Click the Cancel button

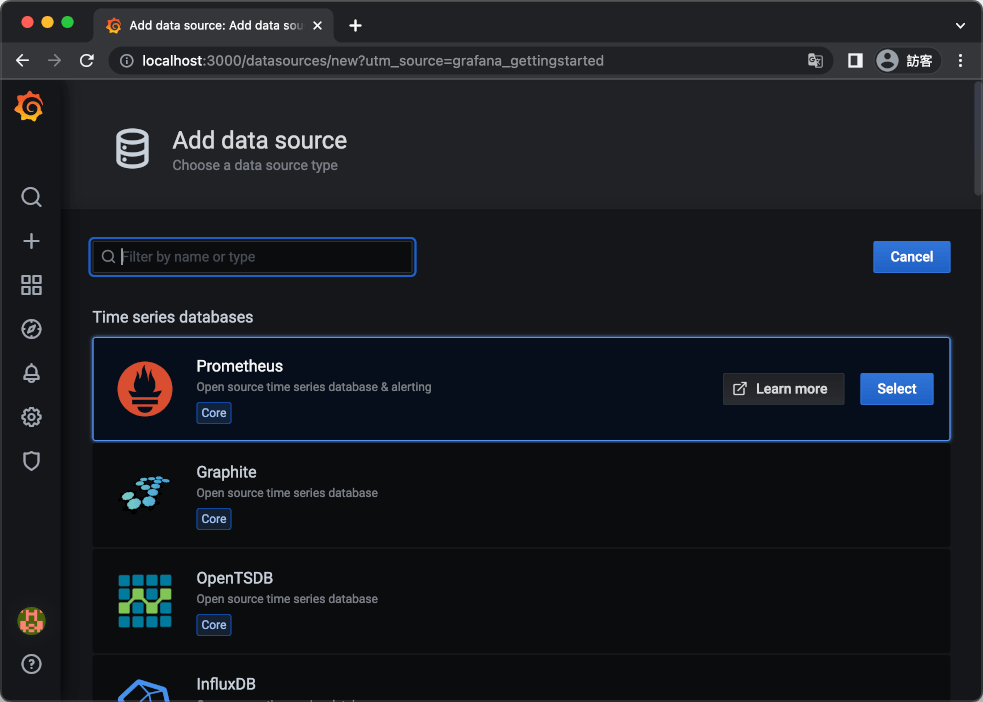pyautogui.click(x=912, y=257)
